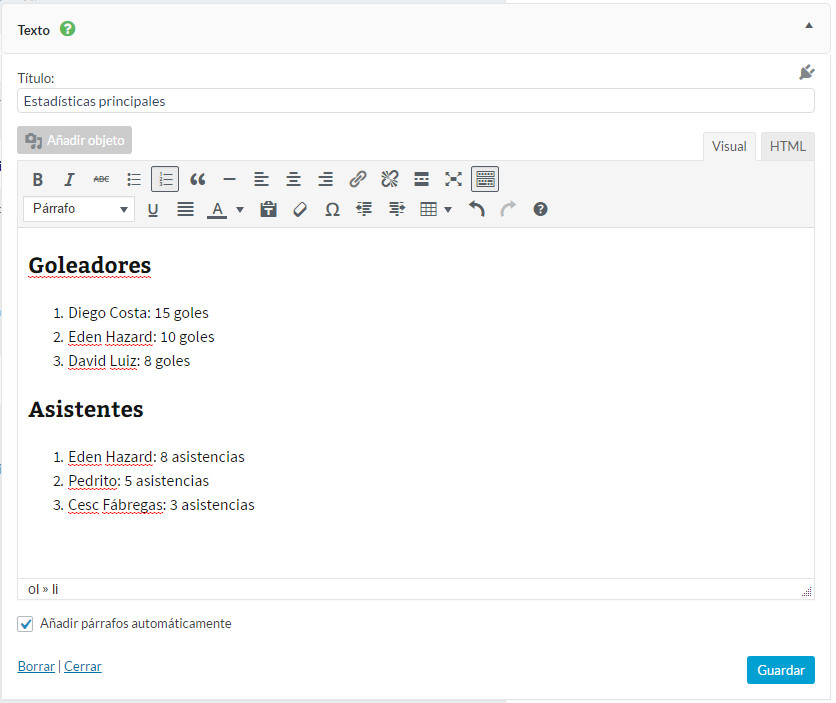Open the text color dropdown arrow
836x703 pixels.
pyautogui.click(x=240, y=210)
